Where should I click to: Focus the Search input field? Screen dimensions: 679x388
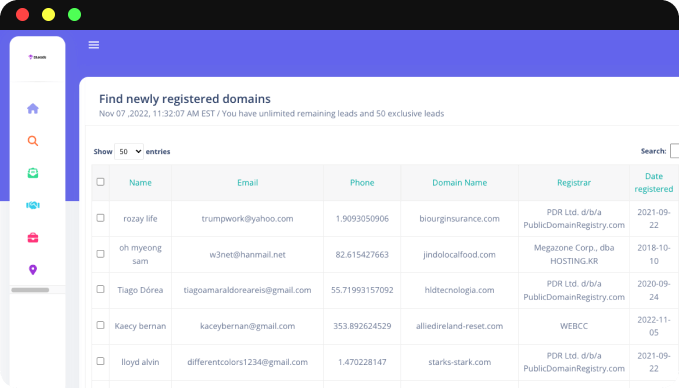pos(675,151)
